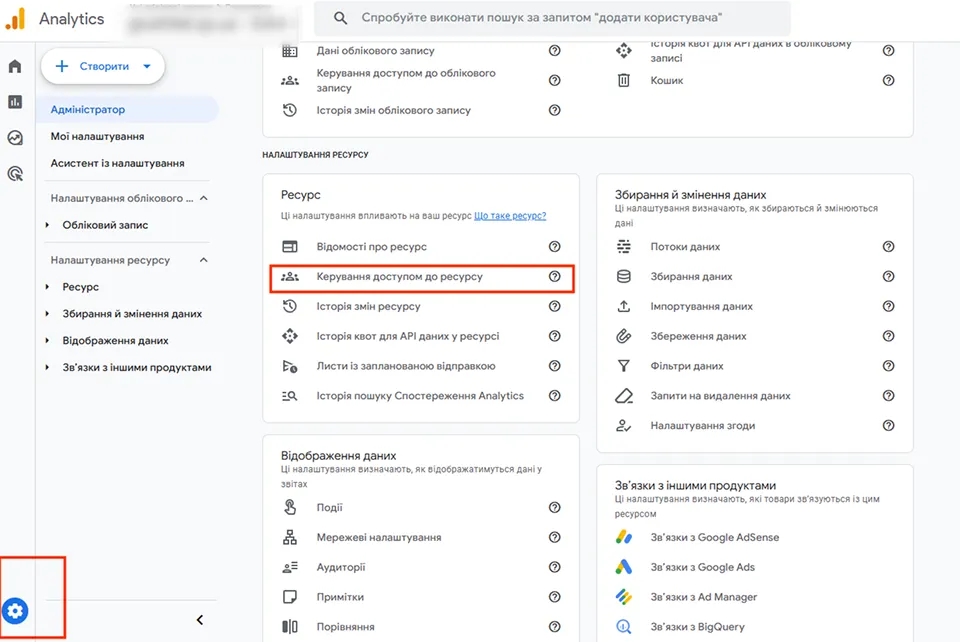The image size is (960, 642).
Task: Click the Analytics logo
Action: point(15,19)
